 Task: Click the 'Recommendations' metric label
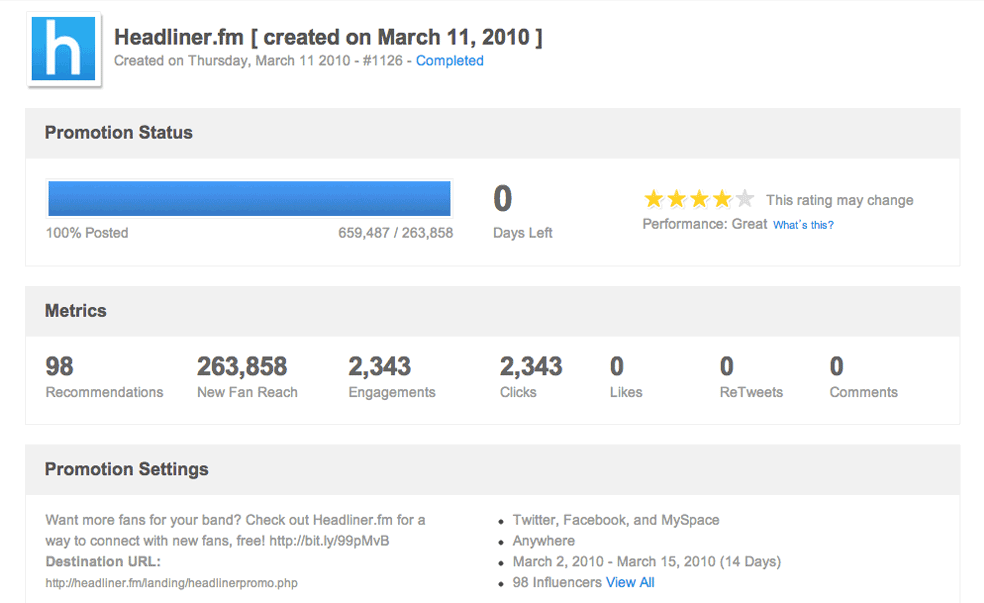(104, 392)
